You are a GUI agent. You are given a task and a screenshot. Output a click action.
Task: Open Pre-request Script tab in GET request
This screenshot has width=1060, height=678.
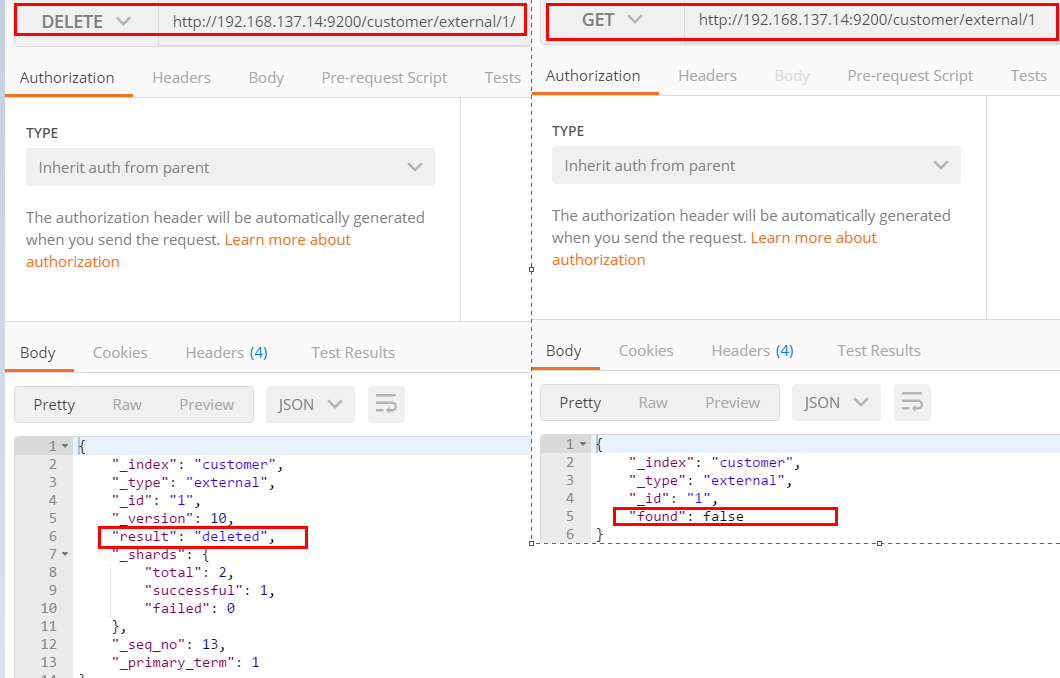[910, 76]
